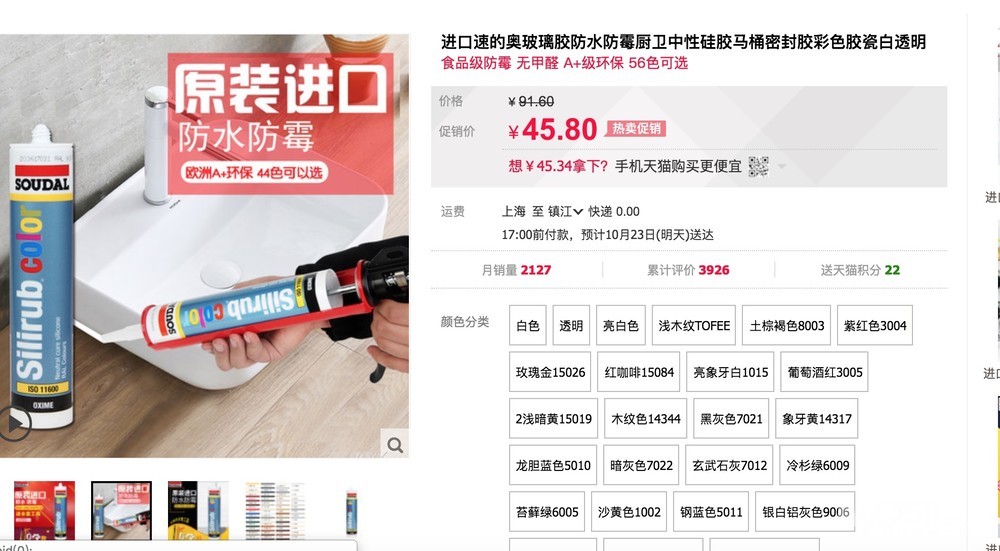Select 黑灰色7021 color variant
This screenshot has width=1000, height=551.
tap(731, 418)
